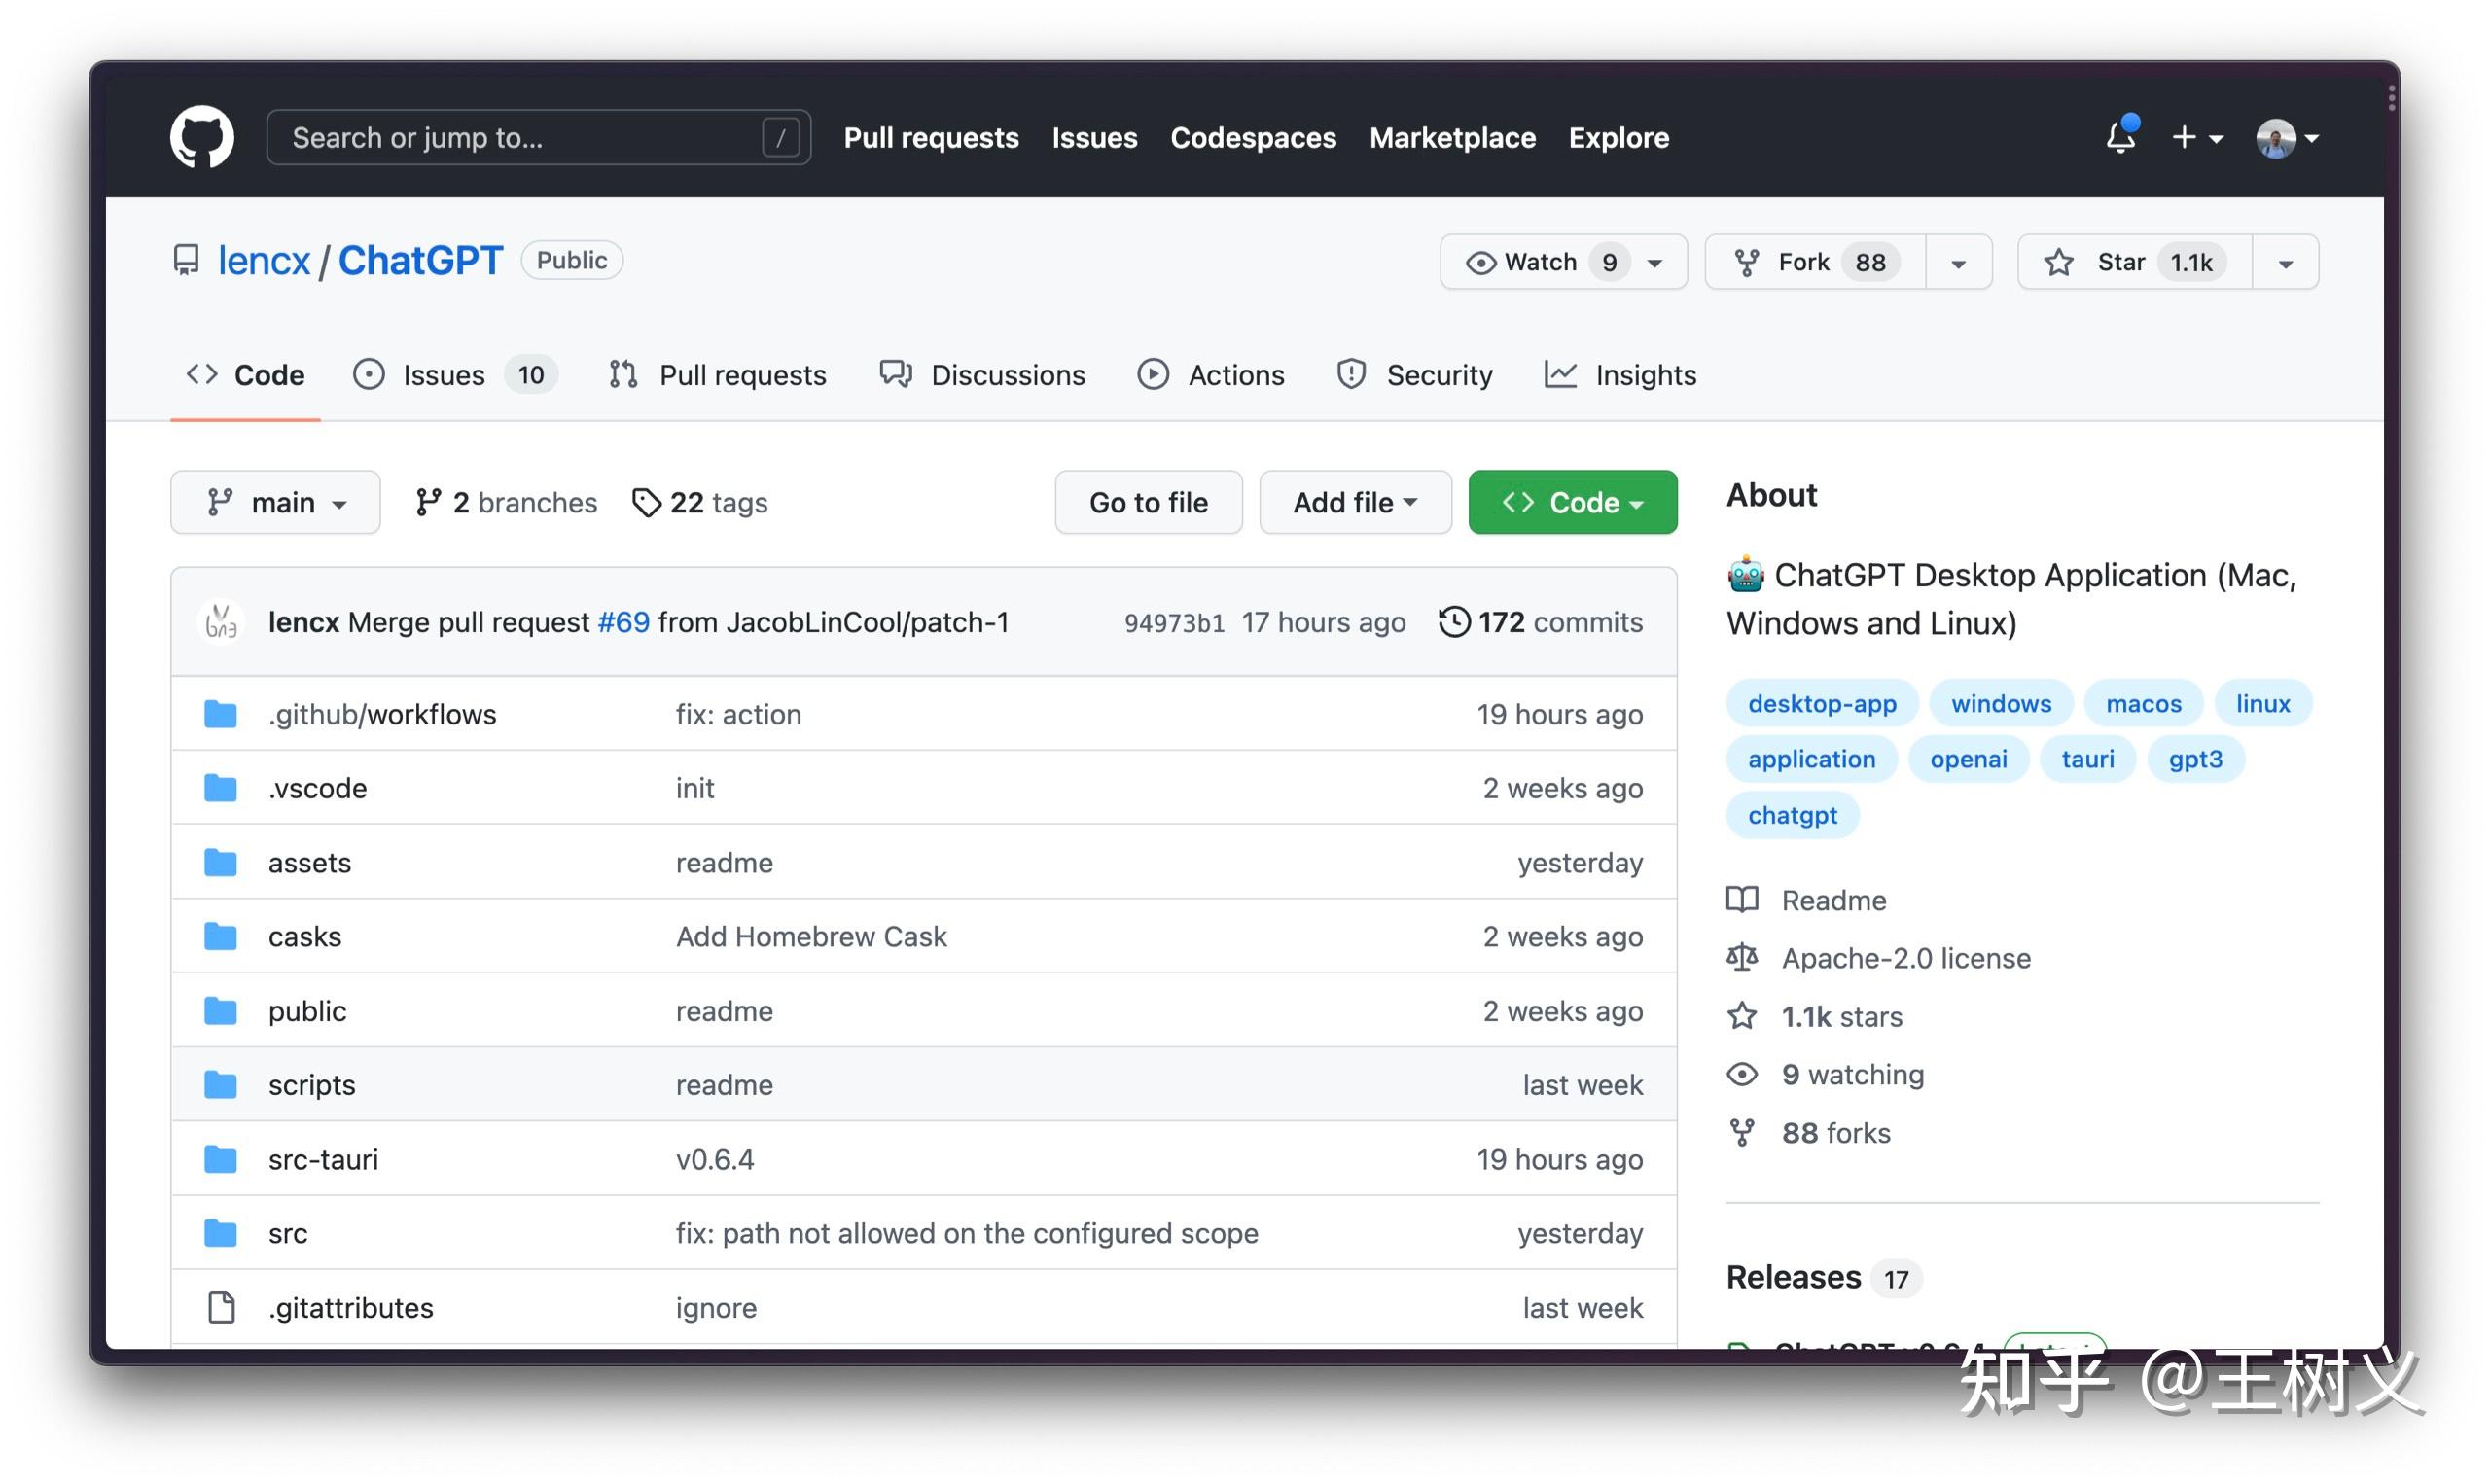The image size is (2490, 1484).
Task: Open the green Code dropdown
Action: coord(1572,502)
